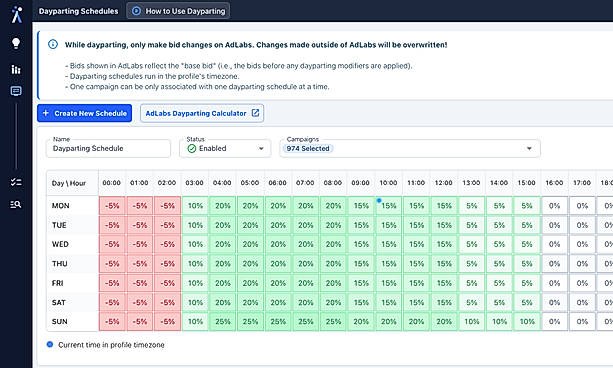Viewport: 613px width, 368px height.
Task: Select the message panel icon in sidebar
Action: point(16,91)
